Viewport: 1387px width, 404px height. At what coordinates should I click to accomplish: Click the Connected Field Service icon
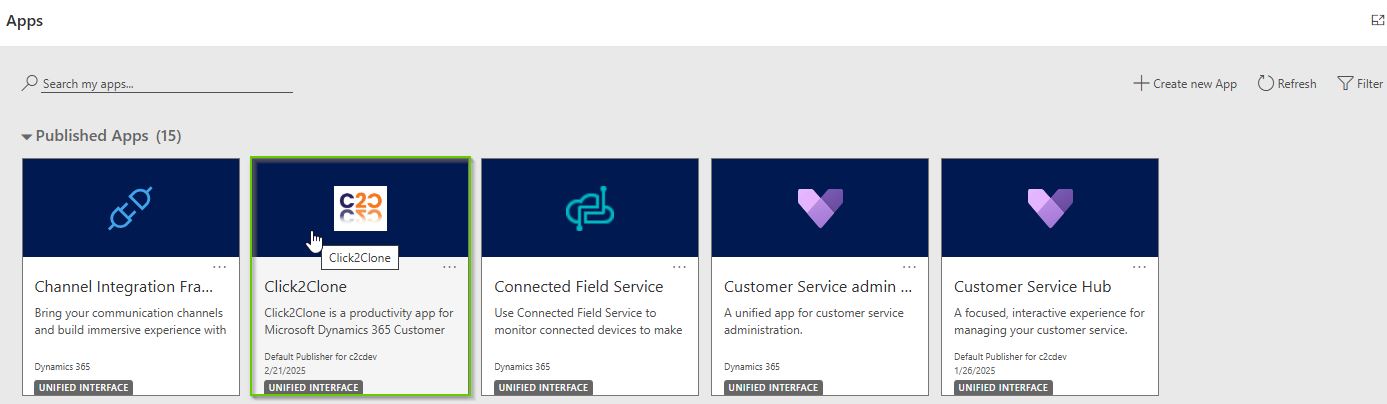(590, 208)
